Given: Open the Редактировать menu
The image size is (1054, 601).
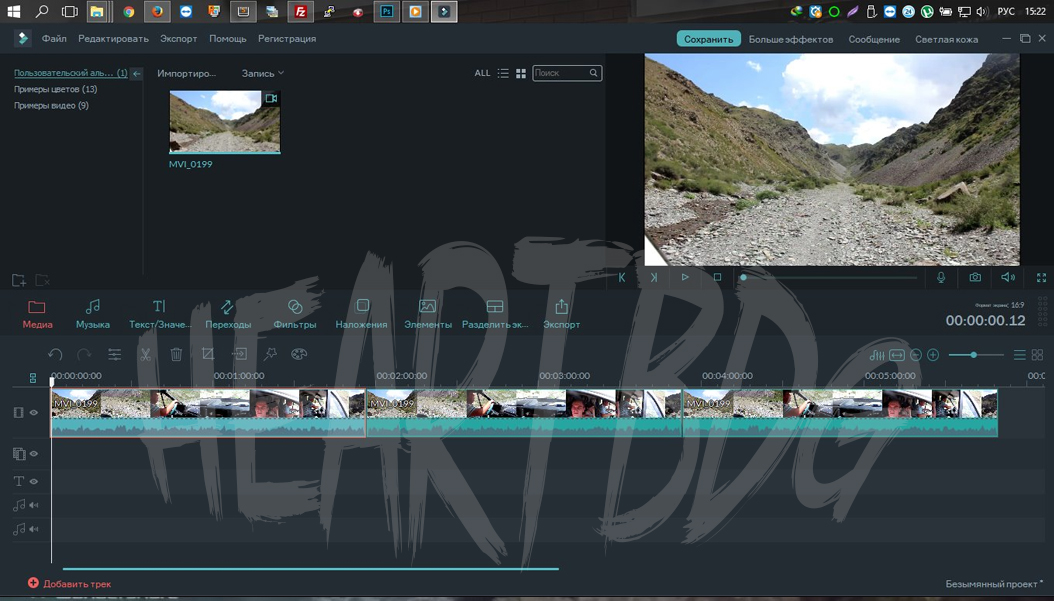Looking at the screenshot, I should point(113,39).
